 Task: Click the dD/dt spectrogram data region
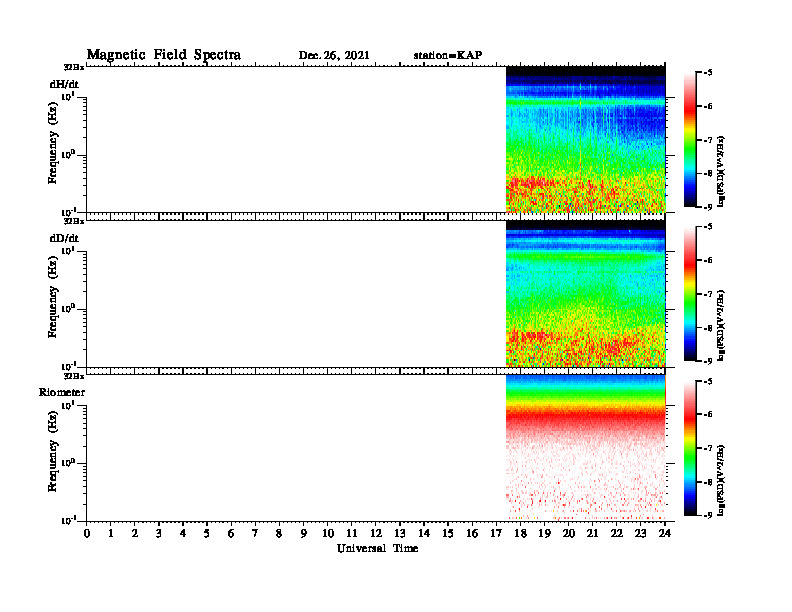(x=586, y=293)
